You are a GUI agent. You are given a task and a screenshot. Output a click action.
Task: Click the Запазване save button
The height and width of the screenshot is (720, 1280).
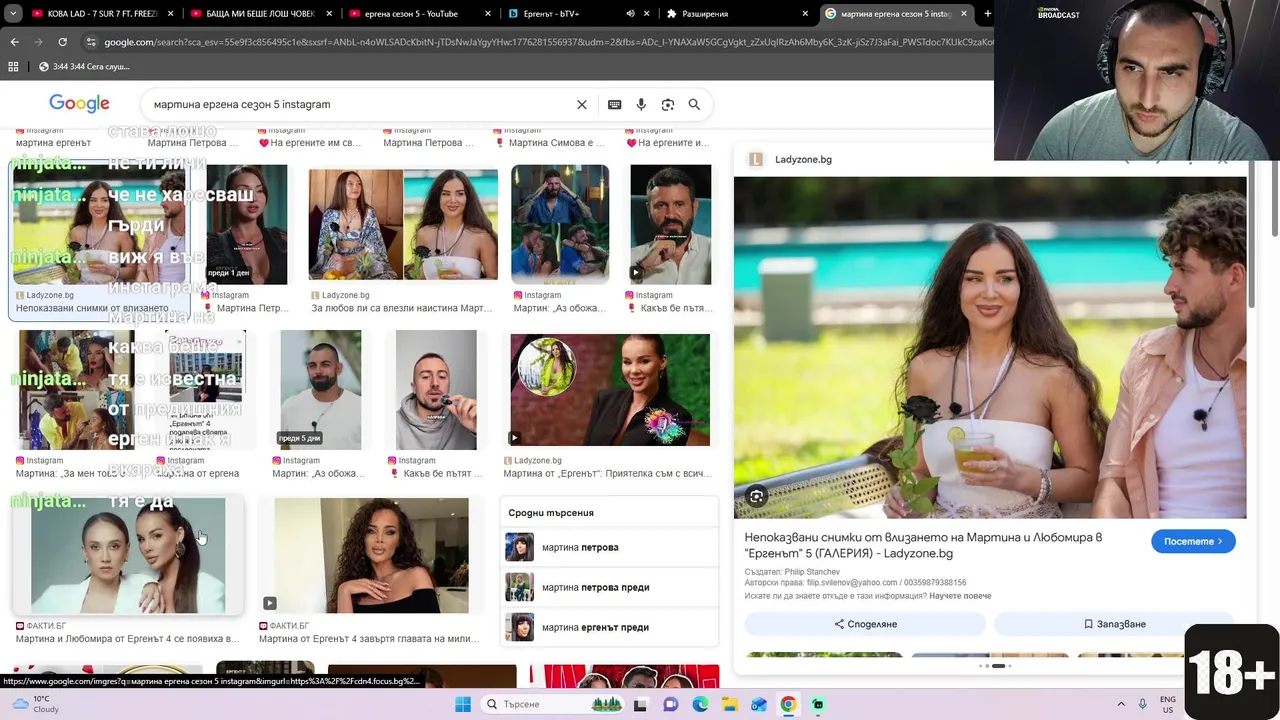pyautogui.click(x=1114, y=624)
